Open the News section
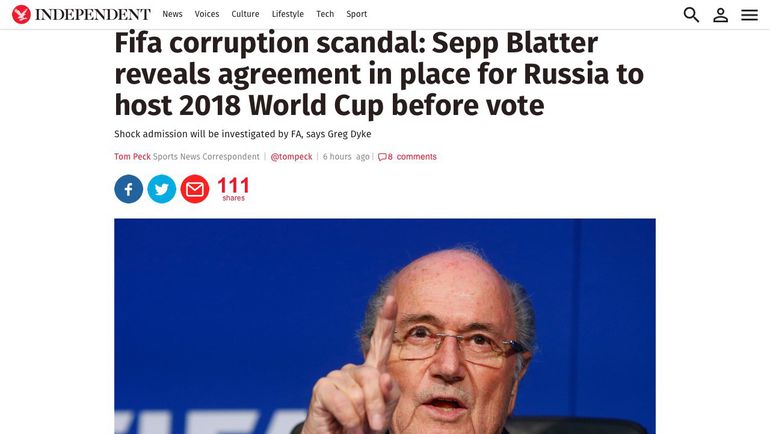770x434 pixels. 172,14
